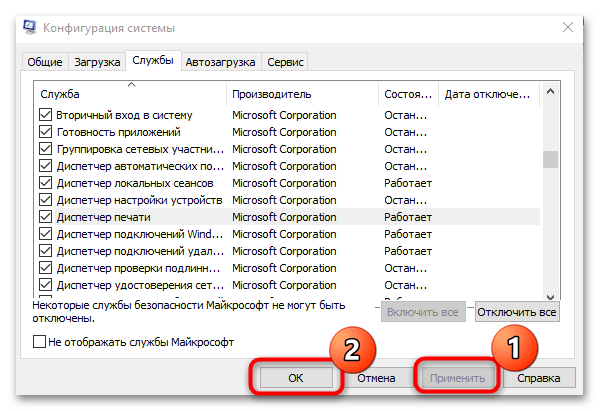This screenshot has width=600, height=411.
Task: Click Microsoft Corporation in Диспетчер удостоверения row
Action: point(284,285)
